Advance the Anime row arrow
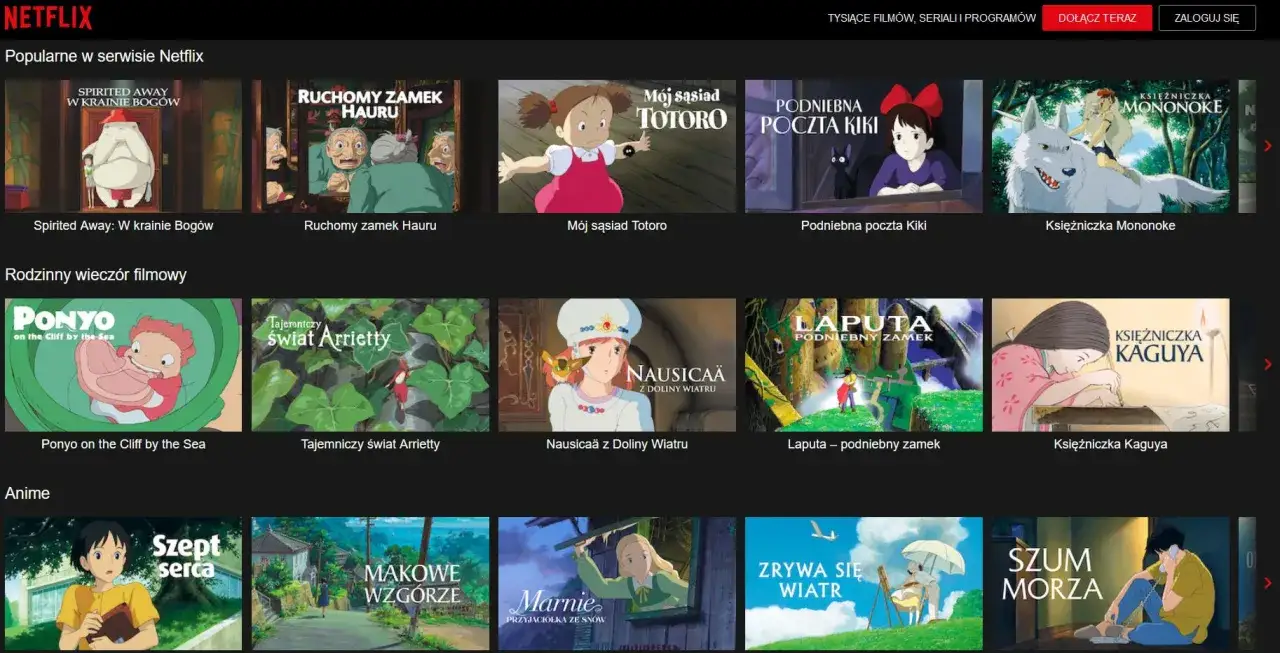This screenshot has width=1280, height=653. click(x=1268, y=583)
